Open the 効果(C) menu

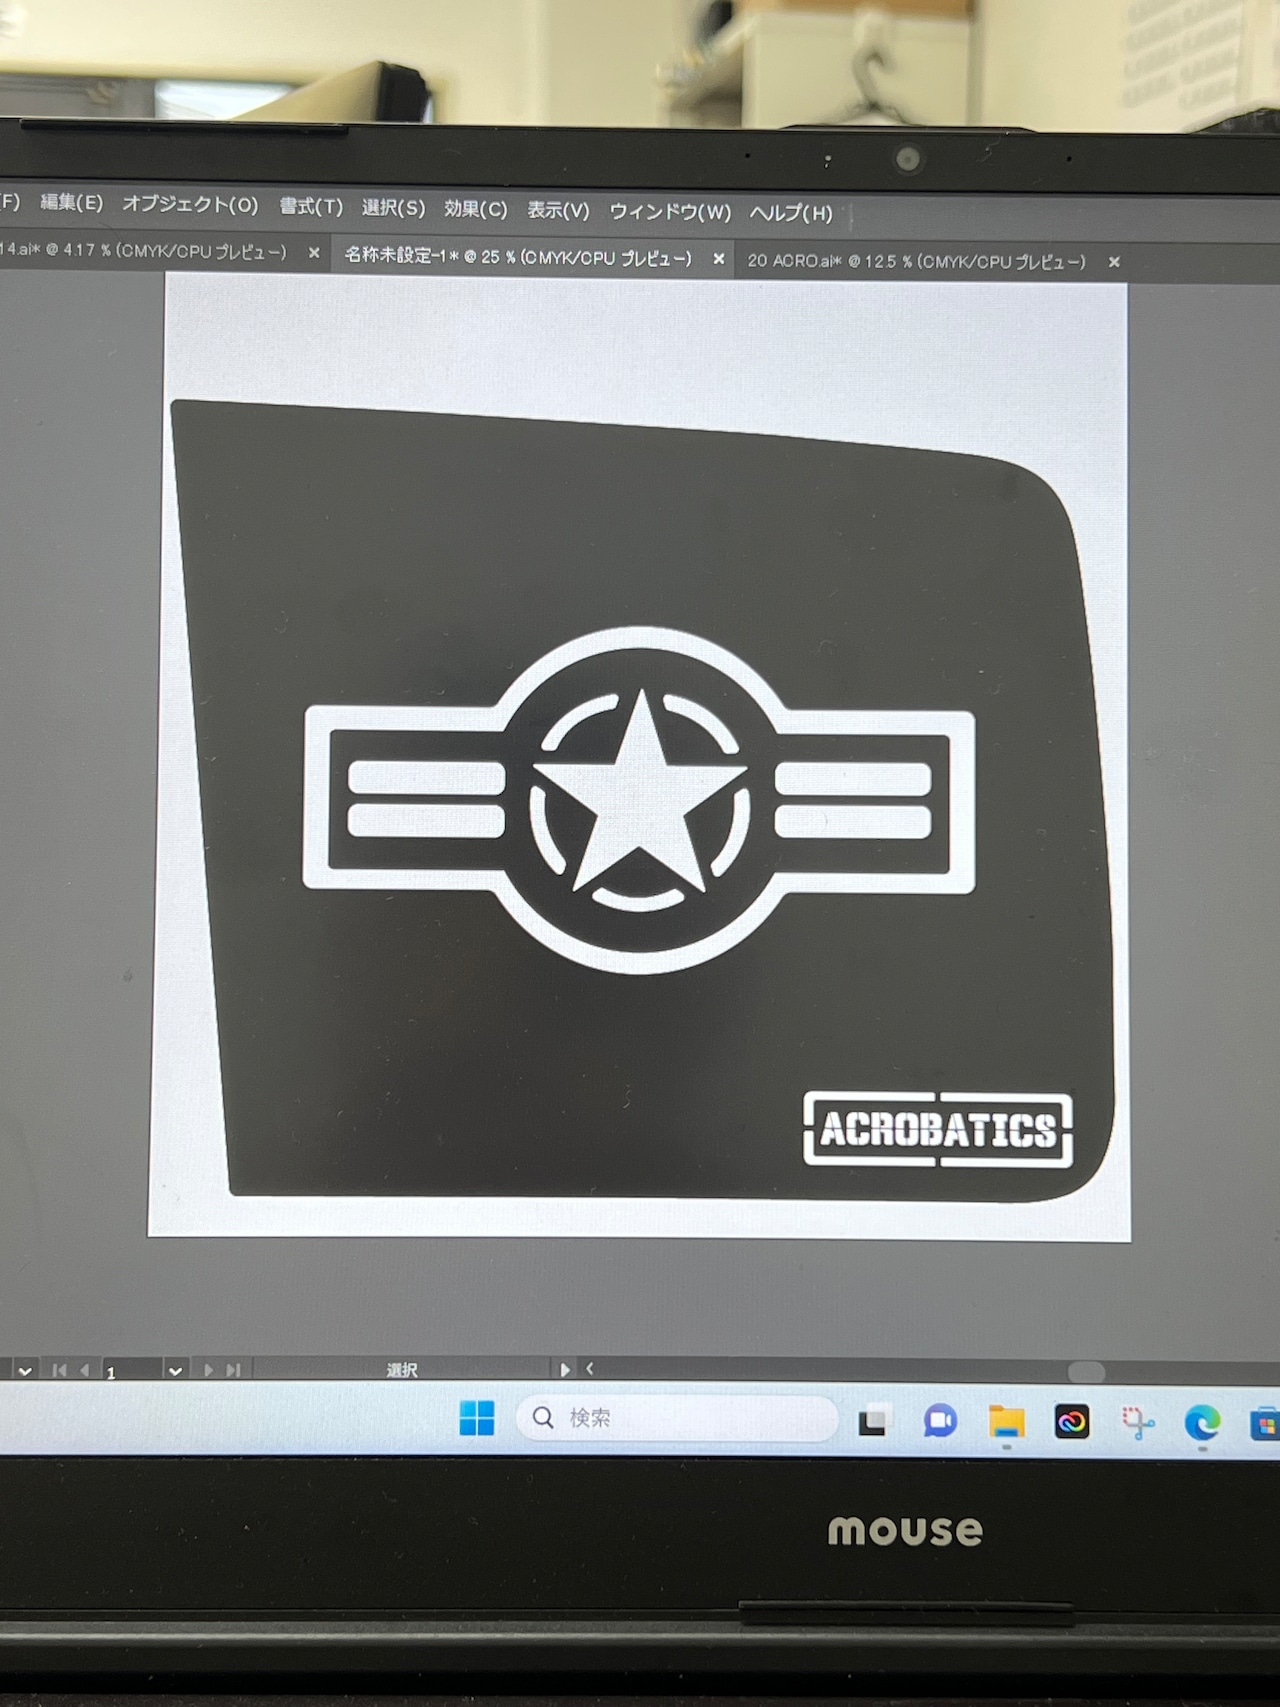pyautogui.click(x=475, y=209)
